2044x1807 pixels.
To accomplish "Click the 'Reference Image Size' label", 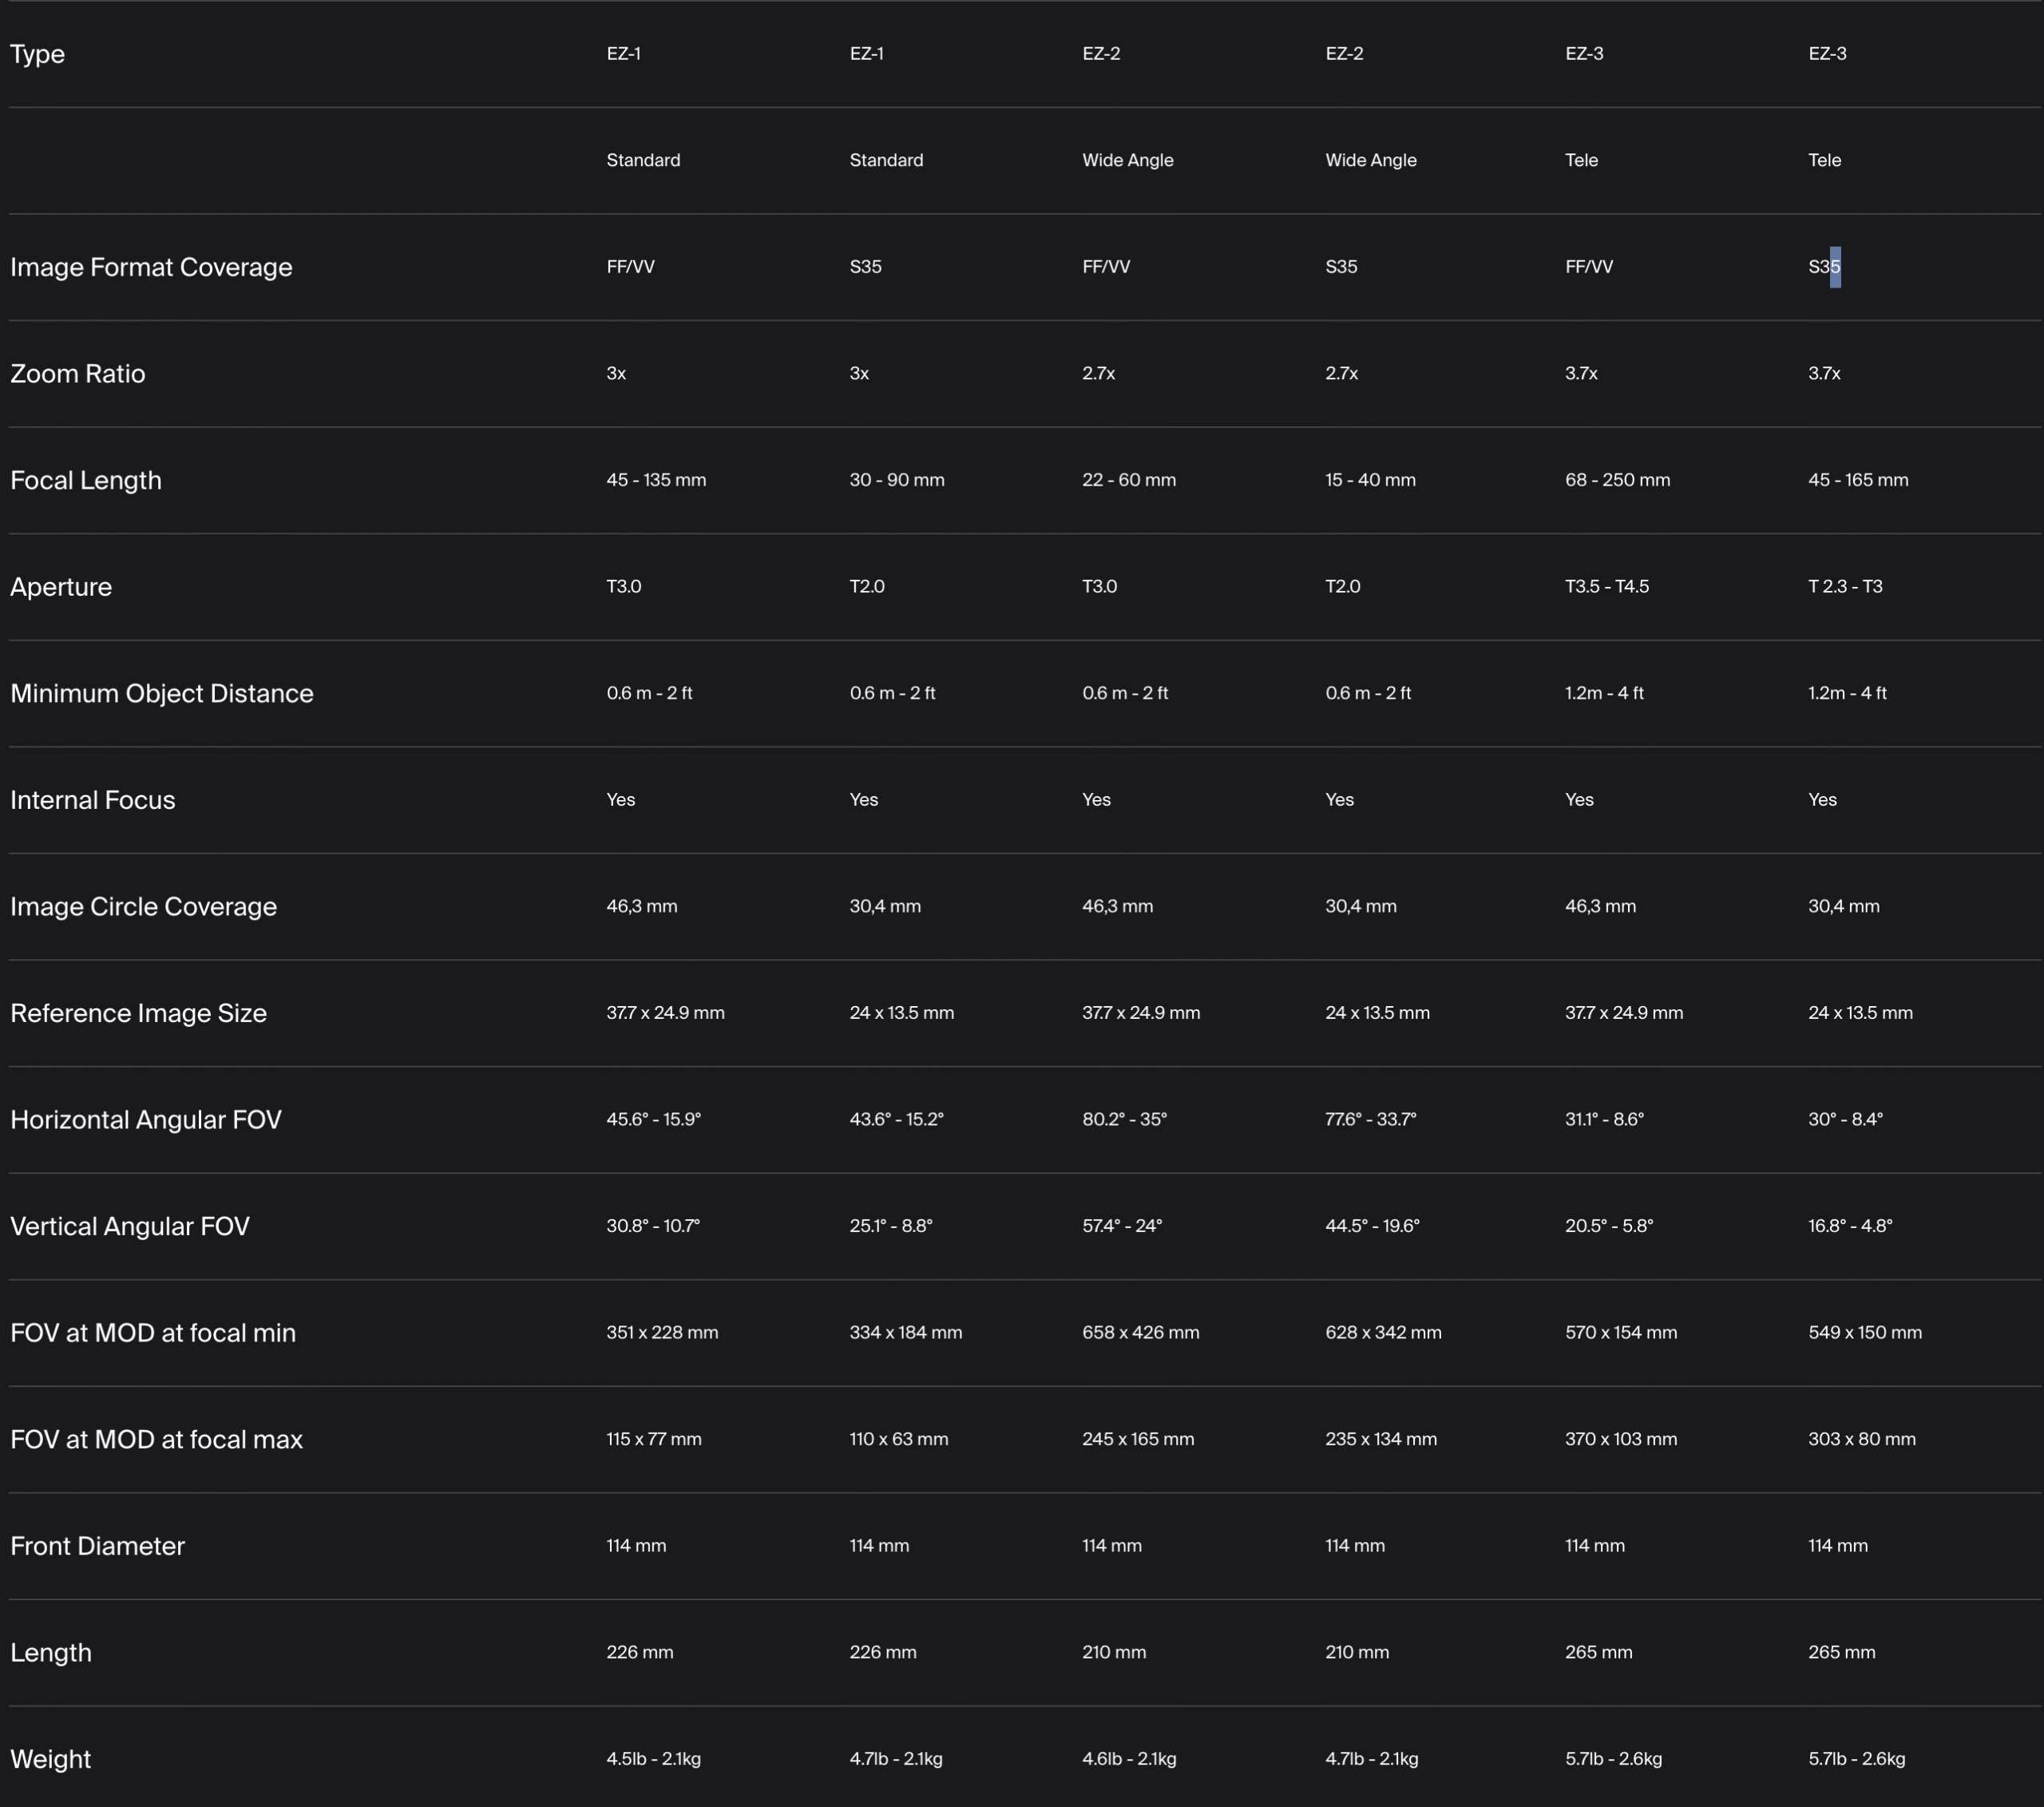I will tap(139, 1013).
